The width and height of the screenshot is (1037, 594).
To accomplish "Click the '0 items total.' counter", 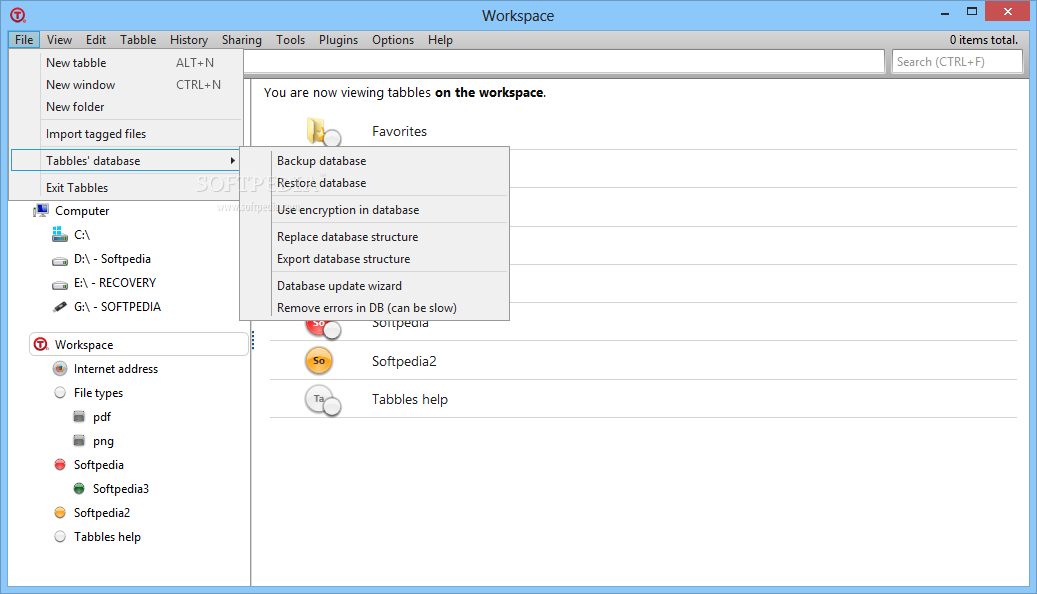I will click(x=983, y=40).
